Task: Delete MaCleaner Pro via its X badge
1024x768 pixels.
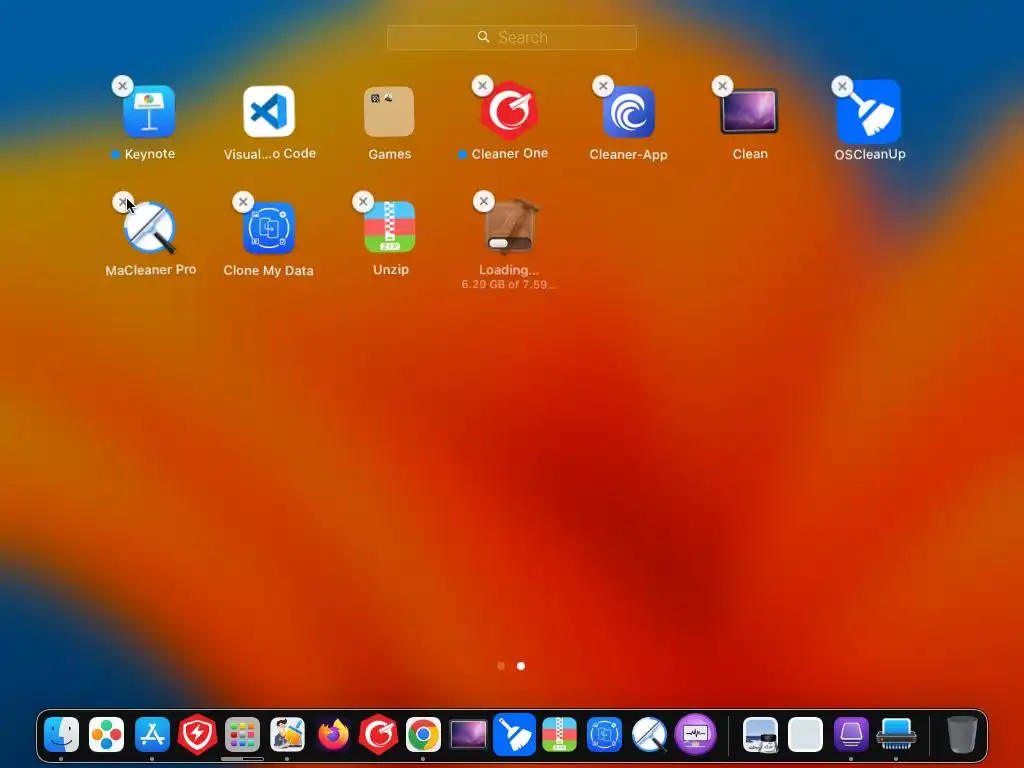Action: pyautogui.click(x=122, y=202)
